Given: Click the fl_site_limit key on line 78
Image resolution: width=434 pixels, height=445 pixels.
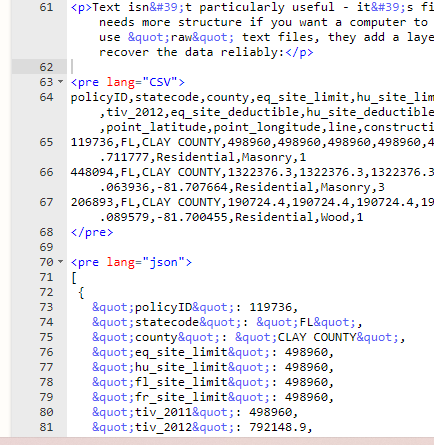Looking at the screenshot, I should tap(181, 382).
